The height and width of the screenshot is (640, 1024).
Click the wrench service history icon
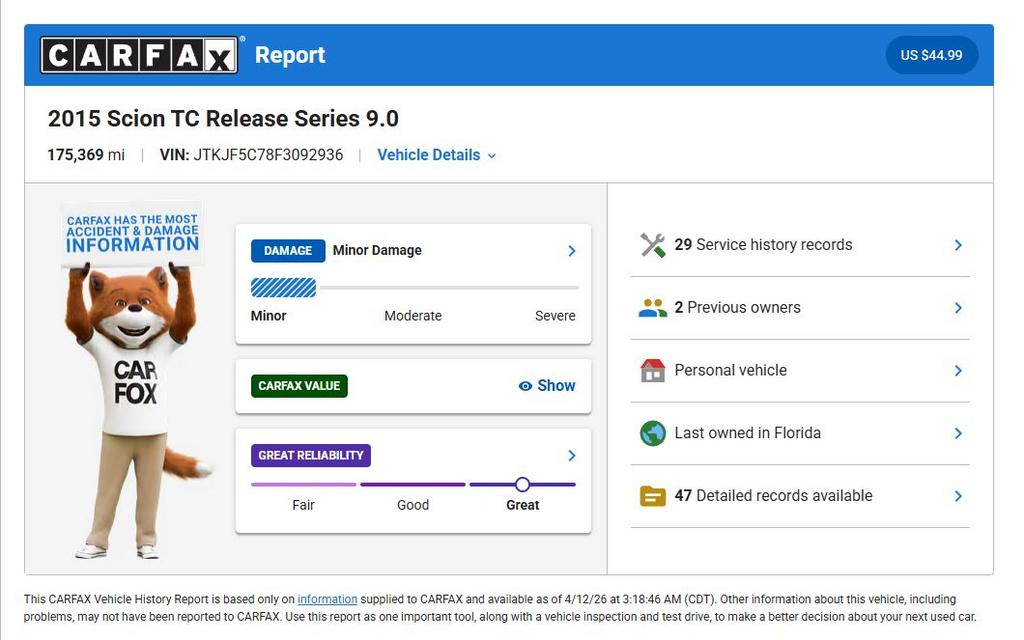pos(652,245)
